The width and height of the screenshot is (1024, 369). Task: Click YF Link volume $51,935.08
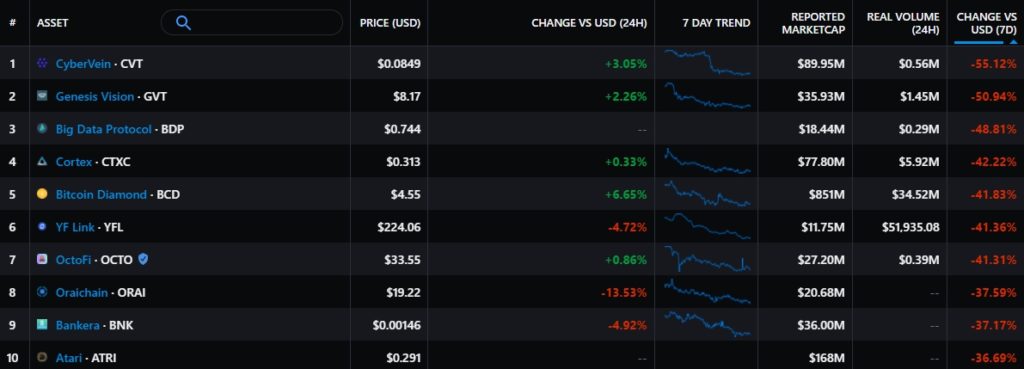(x=911, y=227)
